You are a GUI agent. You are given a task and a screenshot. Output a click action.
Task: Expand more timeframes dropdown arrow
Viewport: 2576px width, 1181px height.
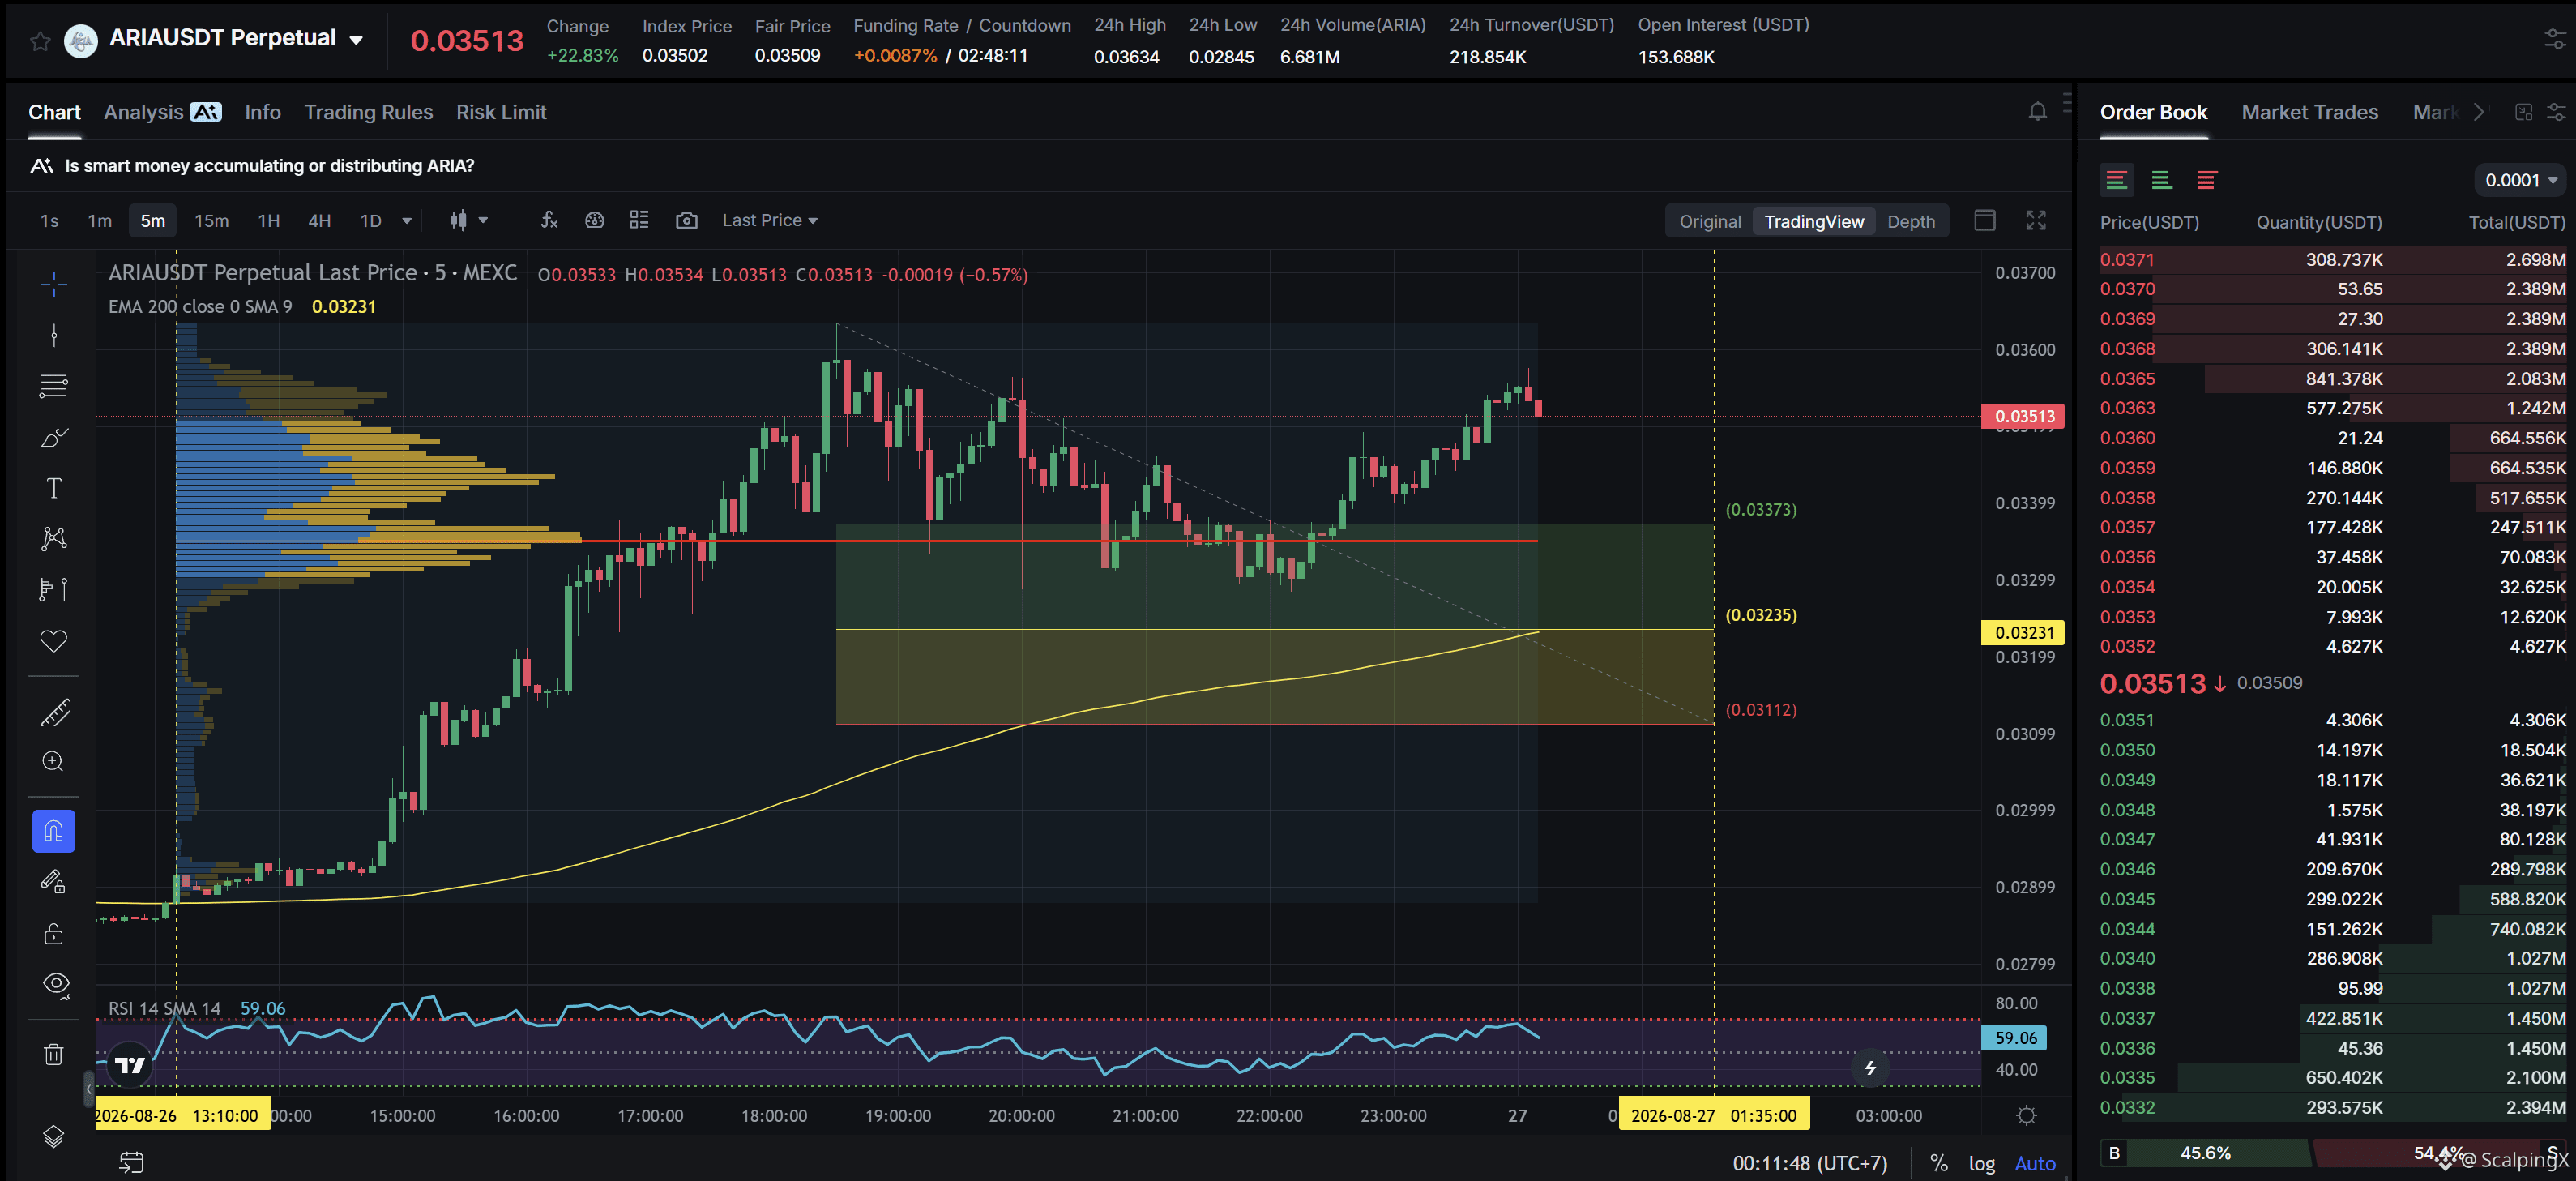406,221
